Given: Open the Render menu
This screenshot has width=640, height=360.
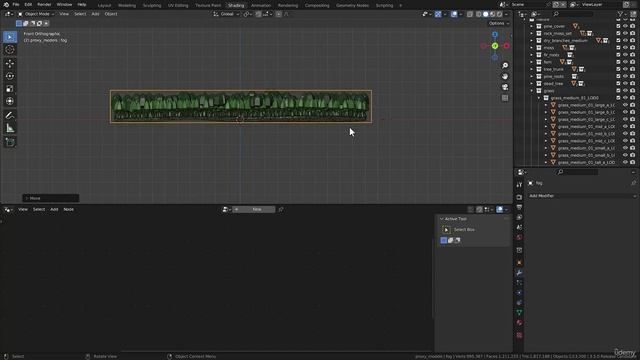Looking at the screenshot, I should click(44, 5).
